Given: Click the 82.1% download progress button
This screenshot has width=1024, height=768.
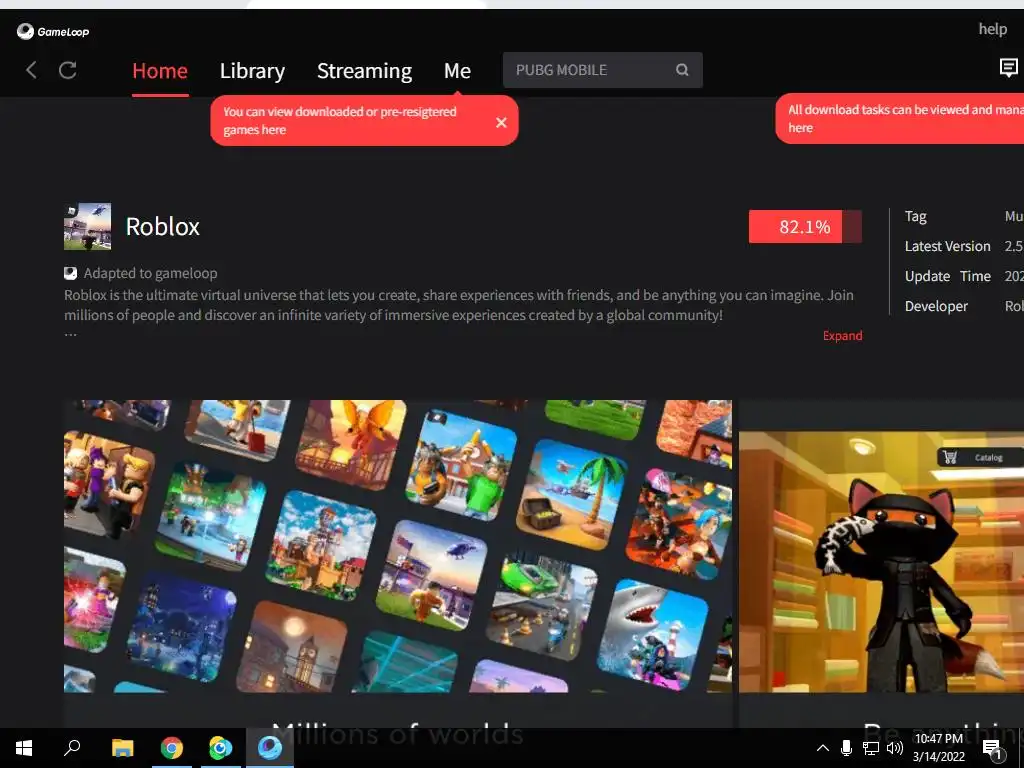Looking at the screenshot, I should pyautogui.click(x=805, y=227).
